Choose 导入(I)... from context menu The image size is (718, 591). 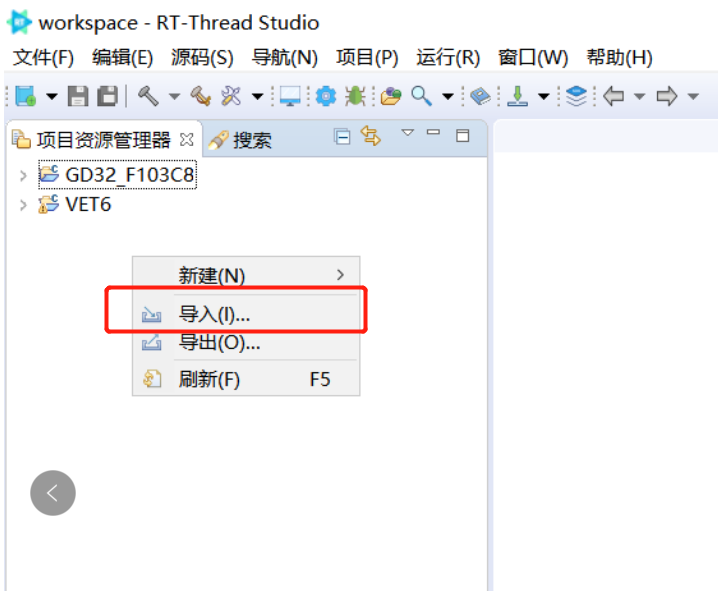tap(246, 314)
